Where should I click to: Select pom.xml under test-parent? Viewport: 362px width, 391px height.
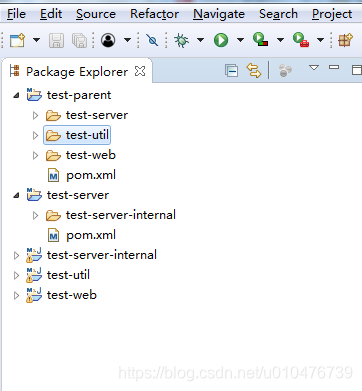91,175
